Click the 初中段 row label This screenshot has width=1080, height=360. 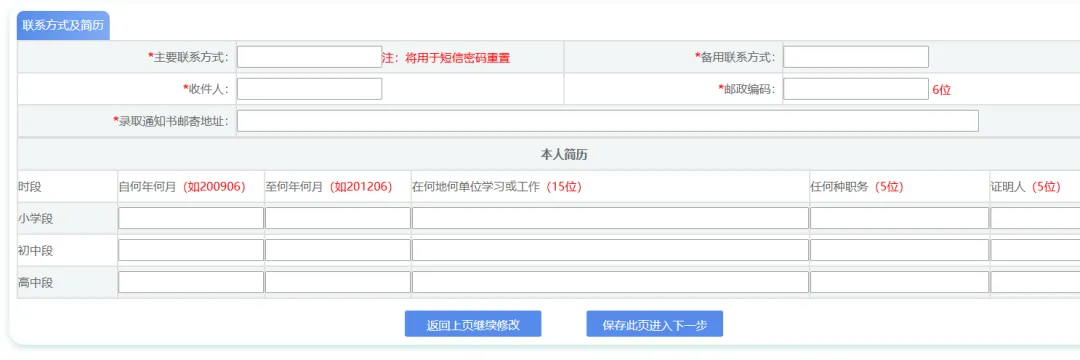pos(36,251)
